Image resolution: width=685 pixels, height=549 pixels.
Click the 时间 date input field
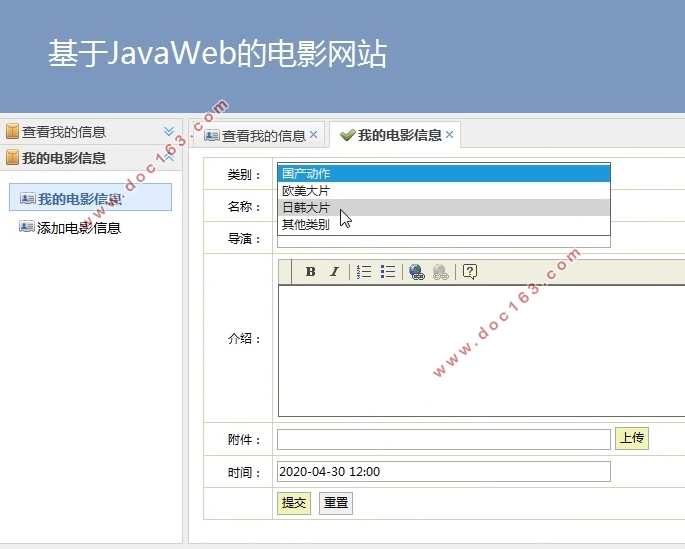coord(444,472)
